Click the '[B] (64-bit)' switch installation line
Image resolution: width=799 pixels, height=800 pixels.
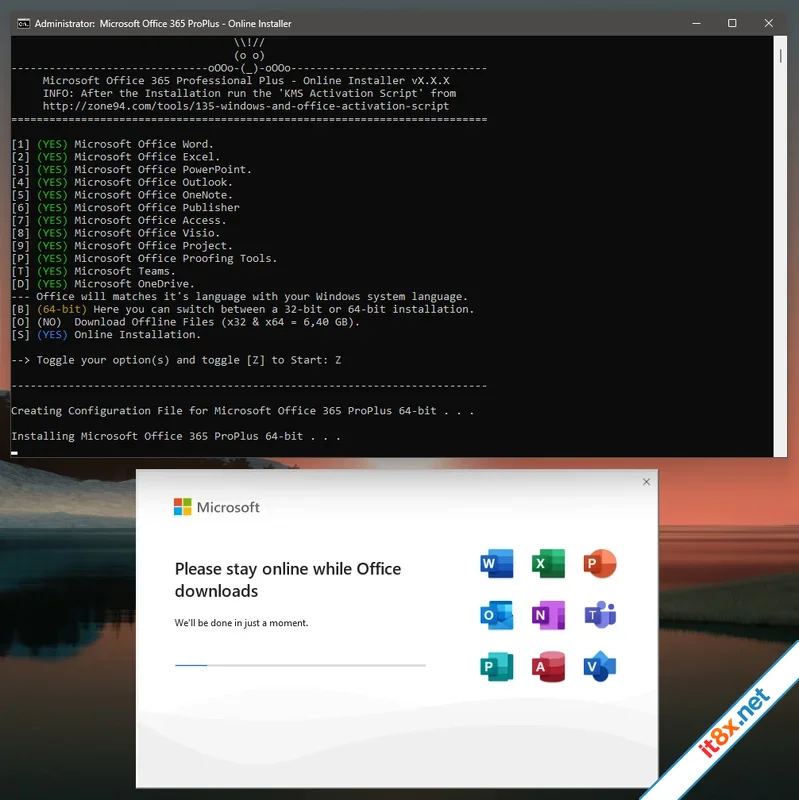243,309
